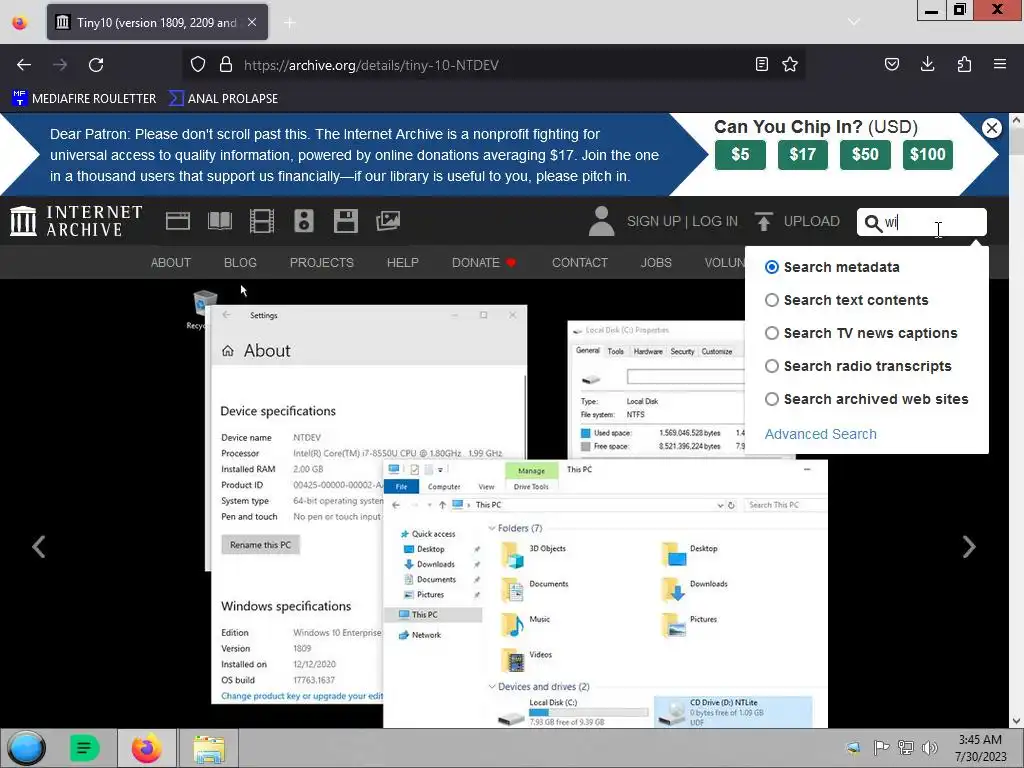Click the volume tray icon
This screenshot has height=768, width=1024.
pyautogui.click(x=930, y=748)
